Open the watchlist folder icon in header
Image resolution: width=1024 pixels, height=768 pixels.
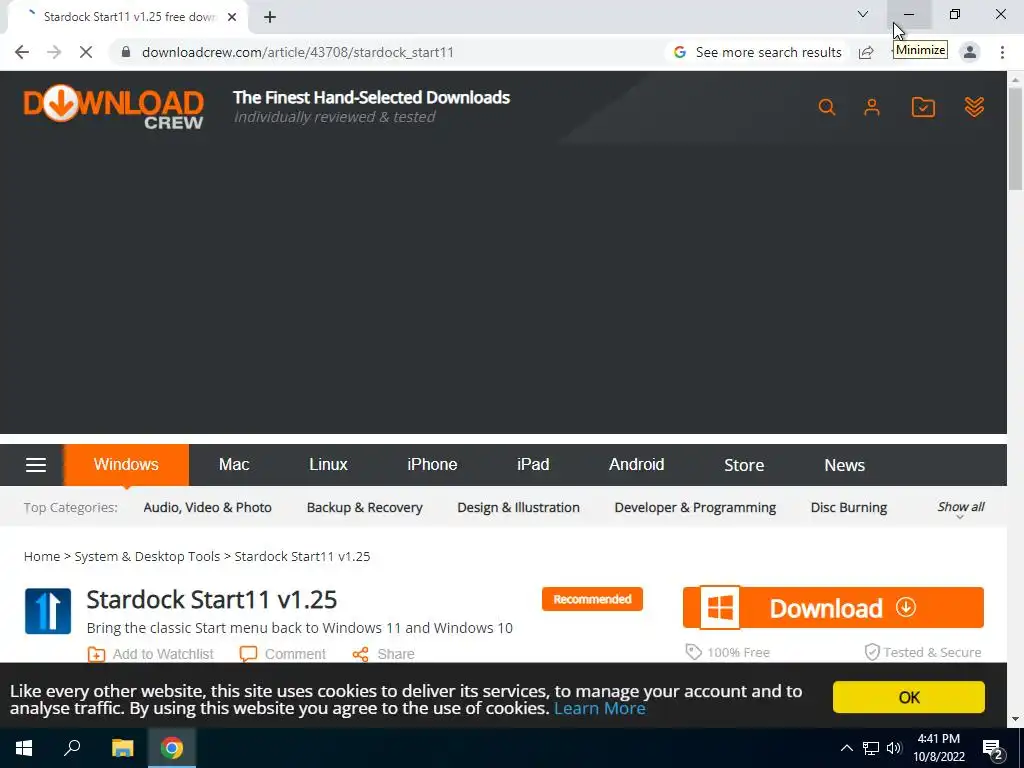(x=923, y=107)
